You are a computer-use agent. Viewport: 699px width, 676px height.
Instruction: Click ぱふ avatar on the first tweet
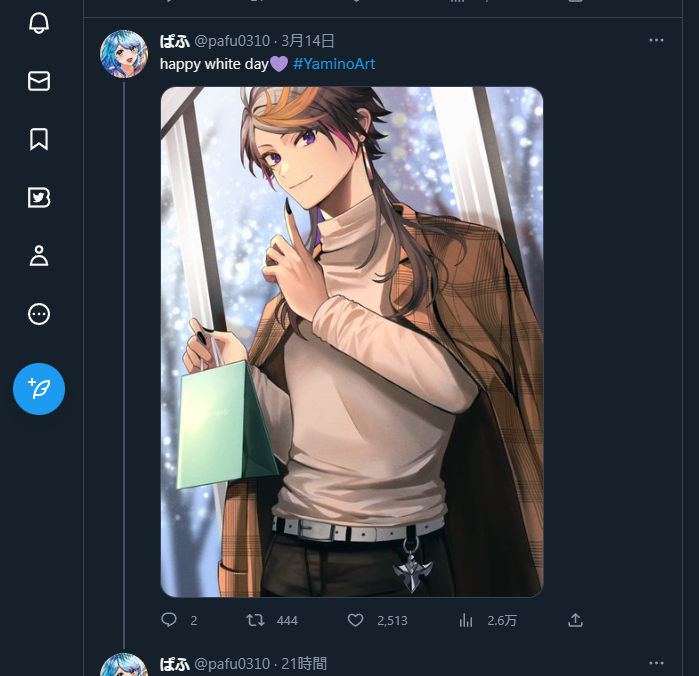coord(124,54)
